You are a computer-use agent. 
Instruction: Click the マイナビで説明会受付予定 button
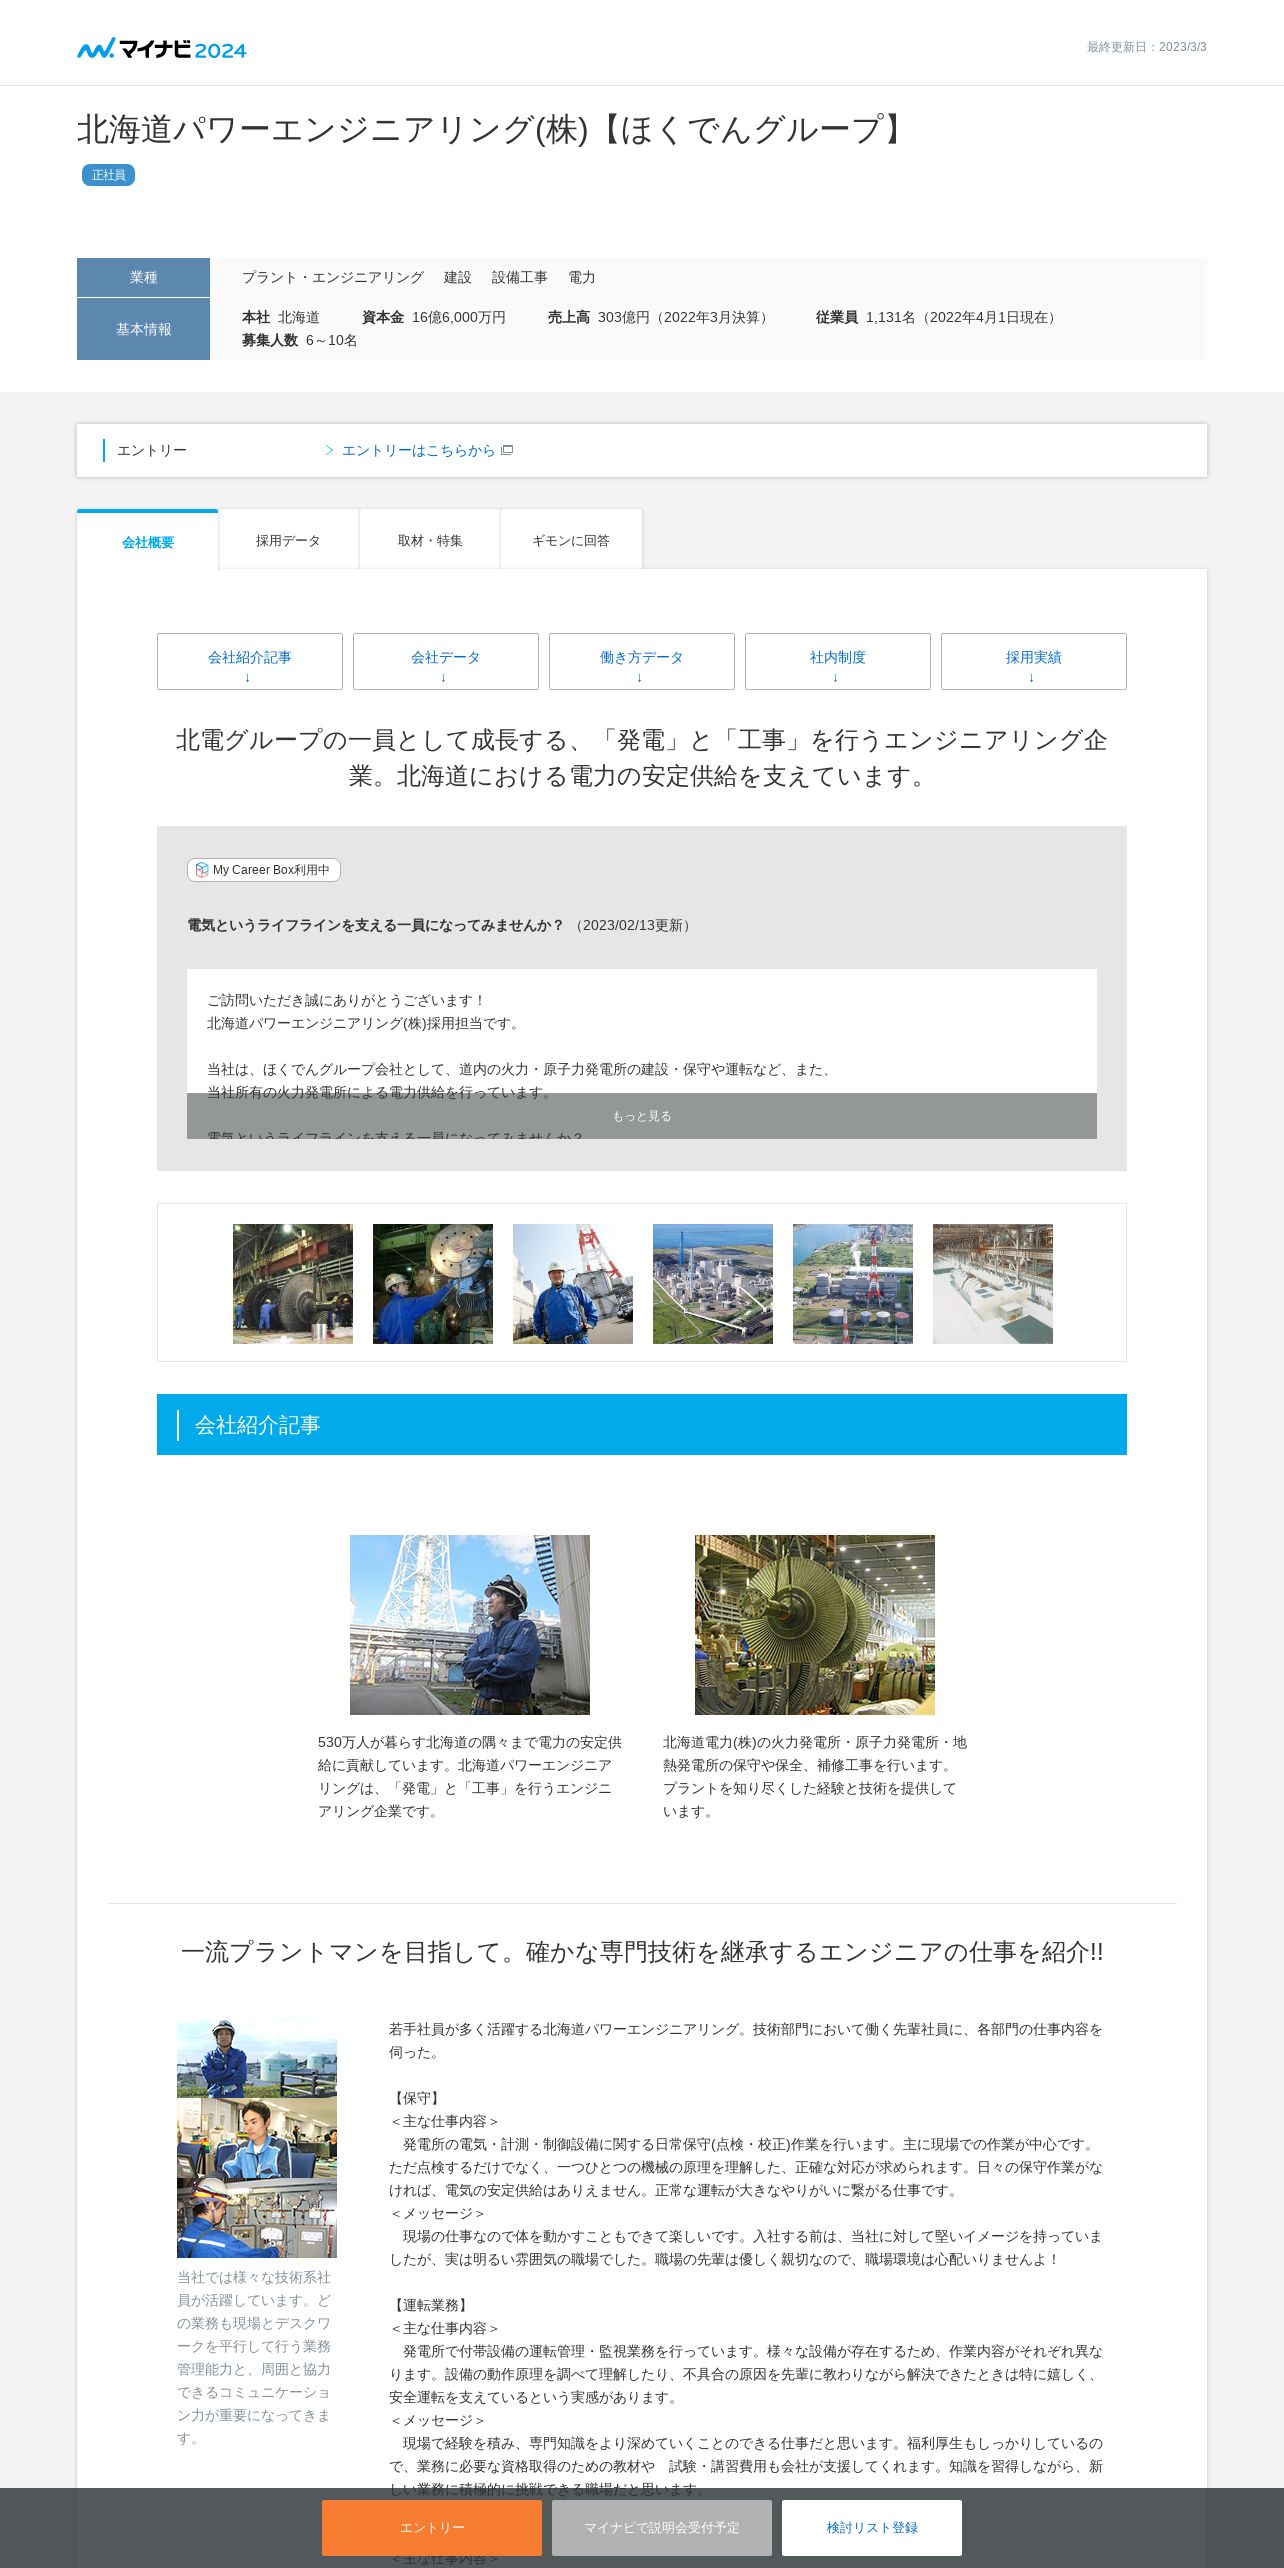pyautogui.click(x=662, y=2528)
